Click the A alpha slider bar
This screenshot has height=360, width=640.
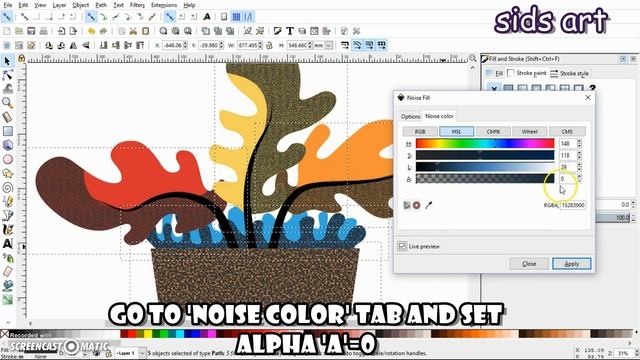click(x=485, y=179)
